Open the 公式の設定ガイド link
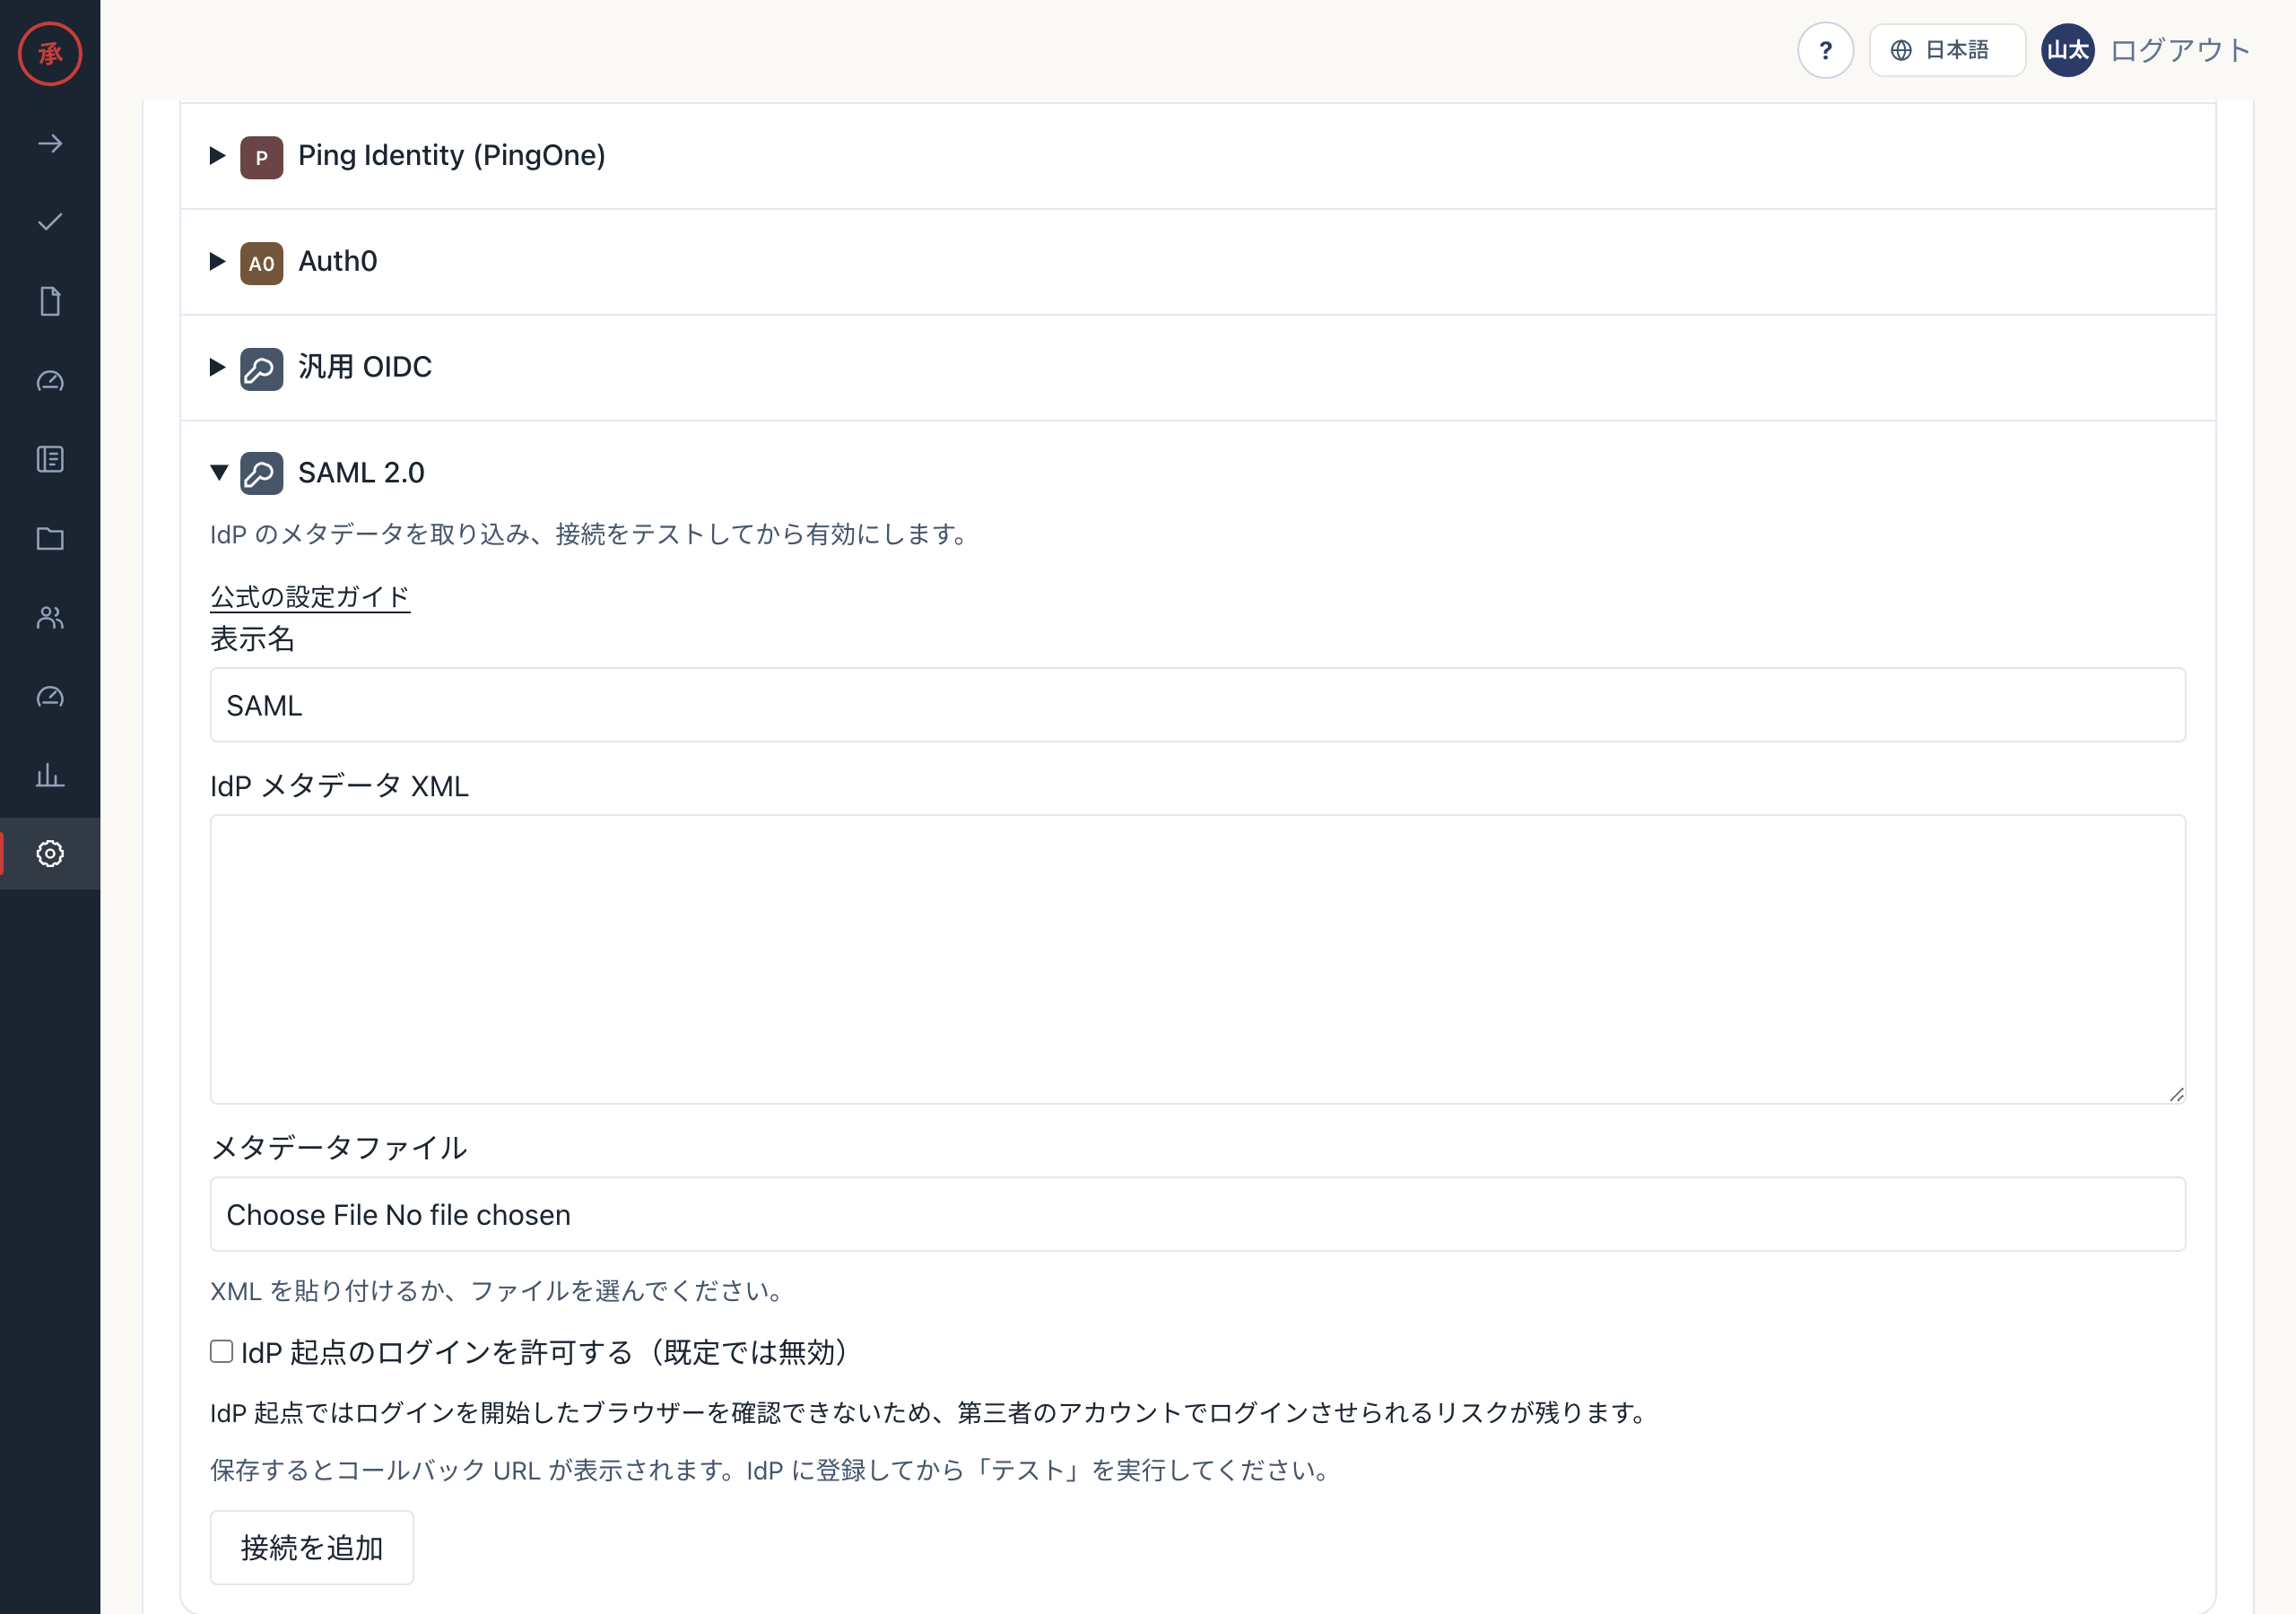The height and width of the screenshot is (1614, 2296). [x=310, y=597]
